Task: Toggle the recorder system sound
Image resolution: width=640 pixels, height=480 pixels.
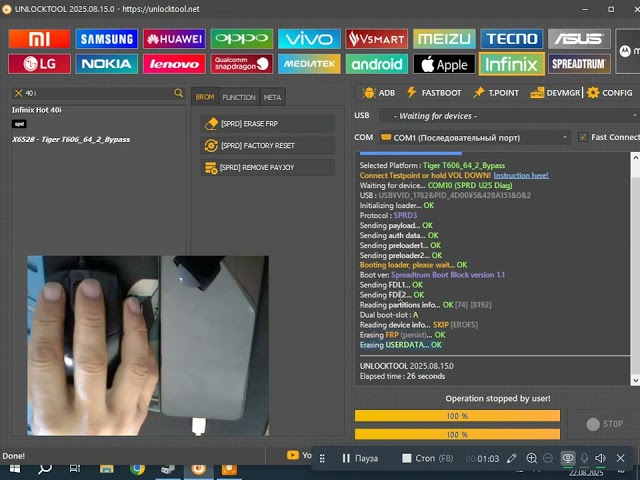Action: click(600, 458)
